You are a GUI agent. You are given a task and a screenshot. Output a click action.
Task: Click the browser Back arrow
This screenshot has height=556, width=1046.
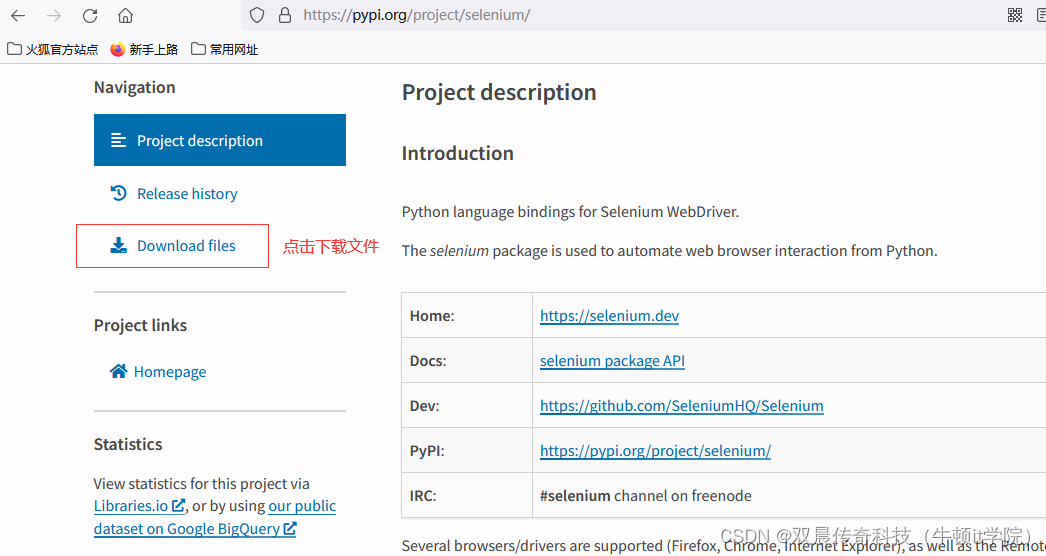click(18, 15)
